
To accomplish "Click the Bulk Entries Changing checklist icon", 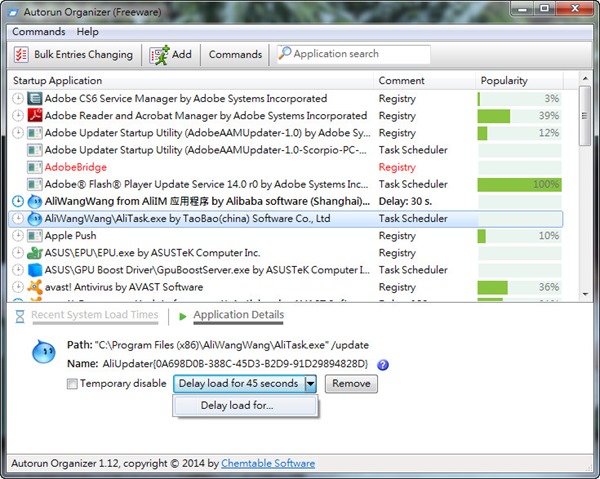I will [21, 54].
